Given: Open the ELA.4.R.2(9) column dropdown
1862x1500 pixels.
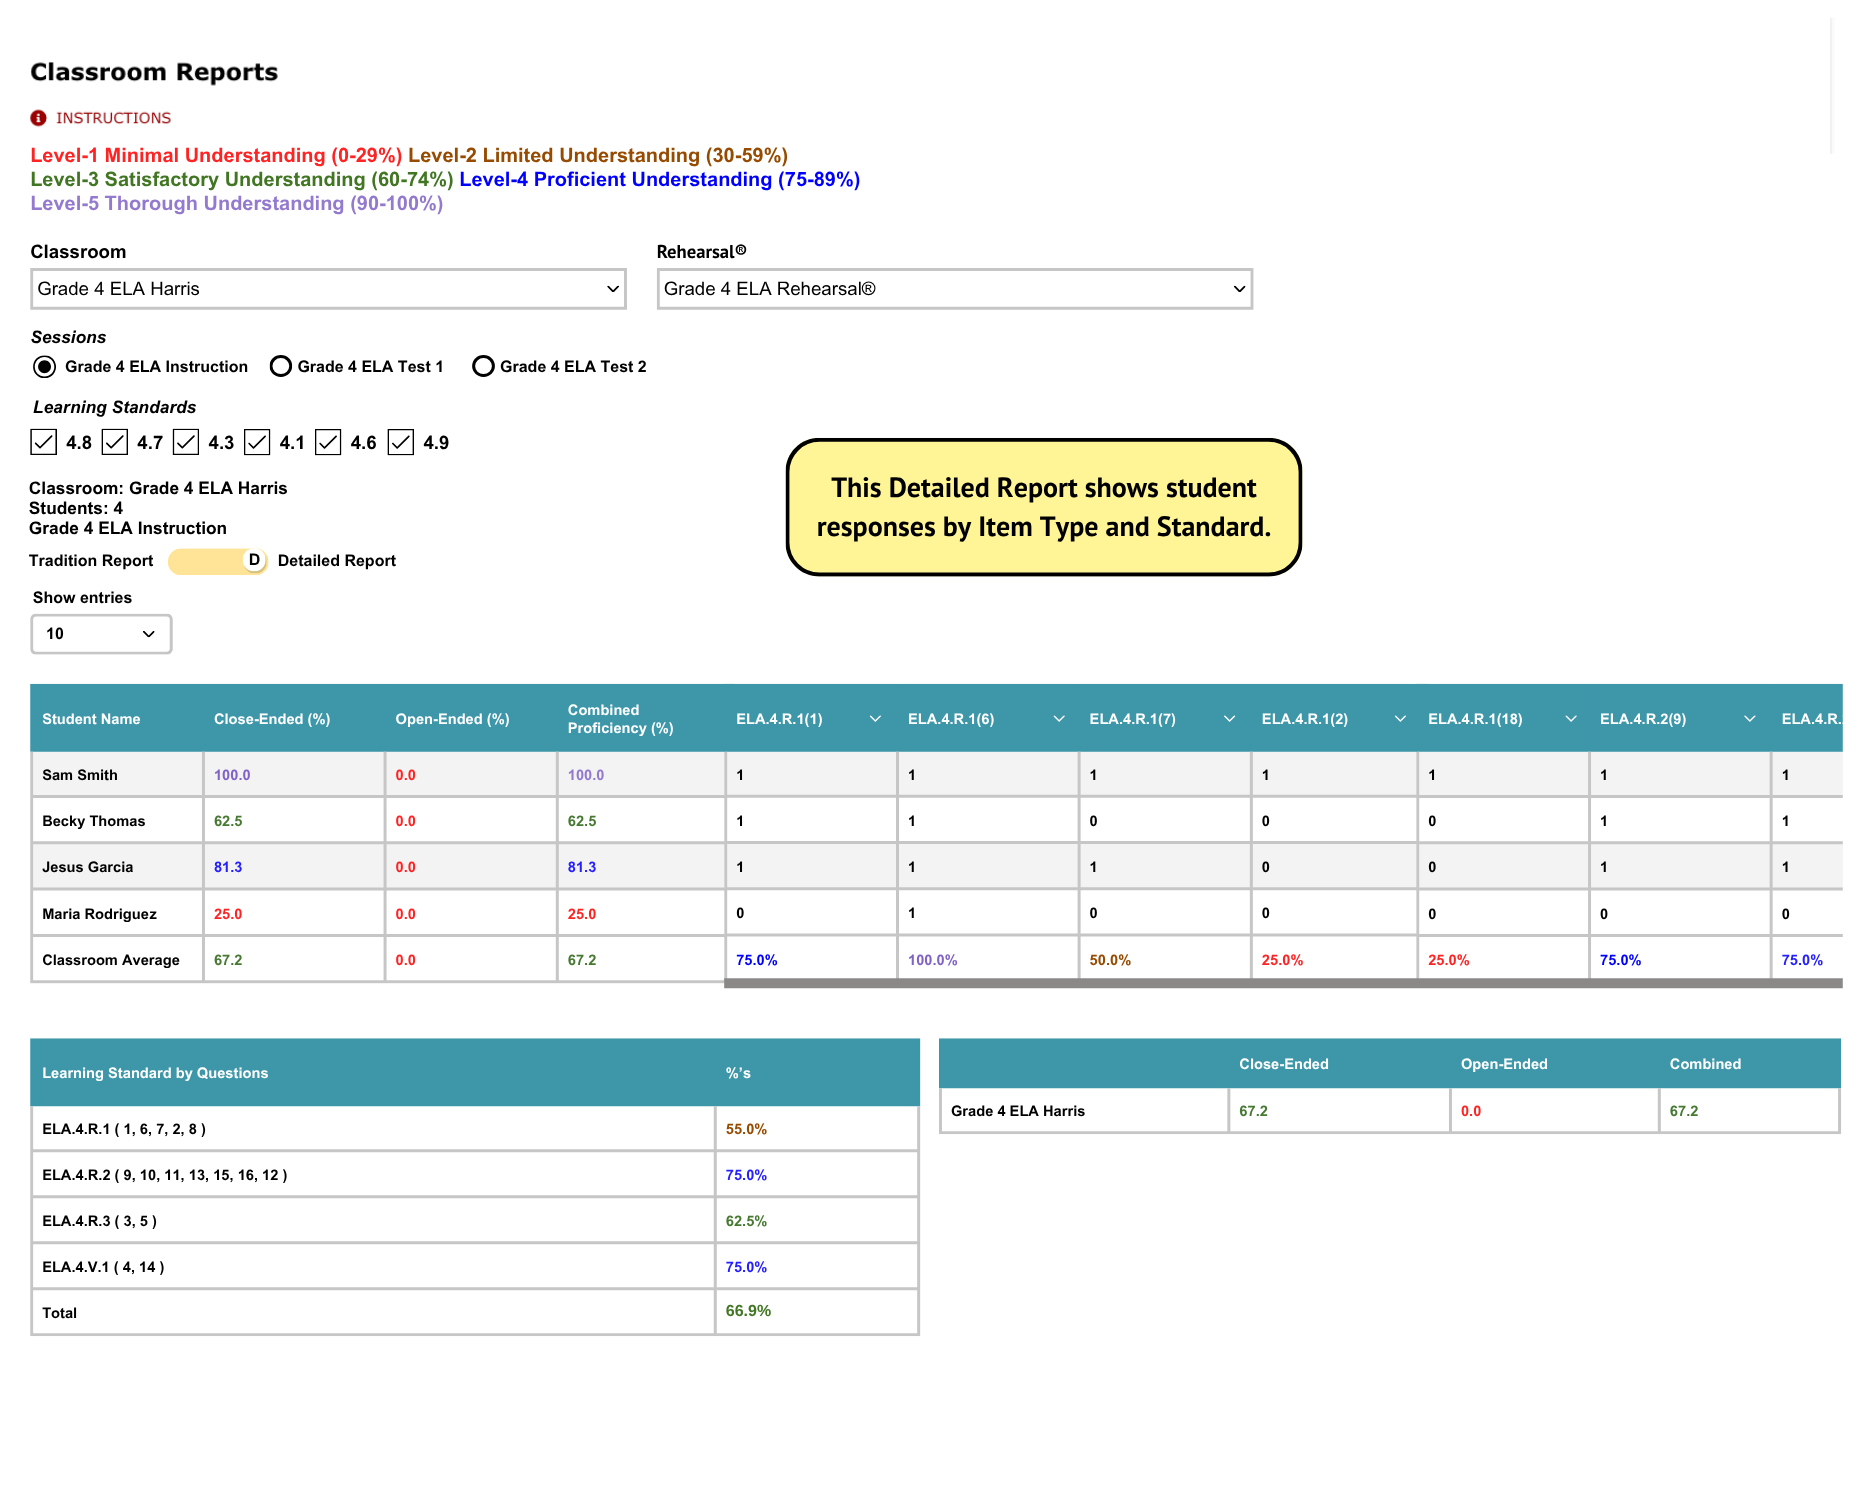Looking at the screenshot, I should coord(1749,718).
